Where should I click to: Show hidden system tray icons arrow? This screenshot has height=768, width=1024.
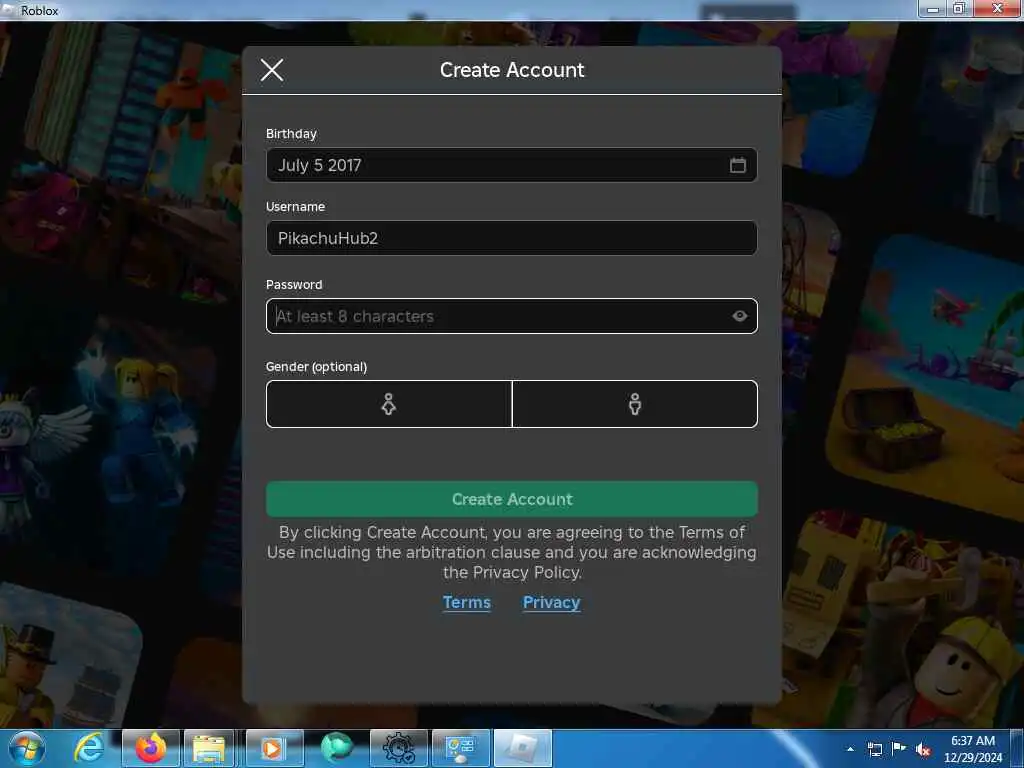(x=850, y=749)
